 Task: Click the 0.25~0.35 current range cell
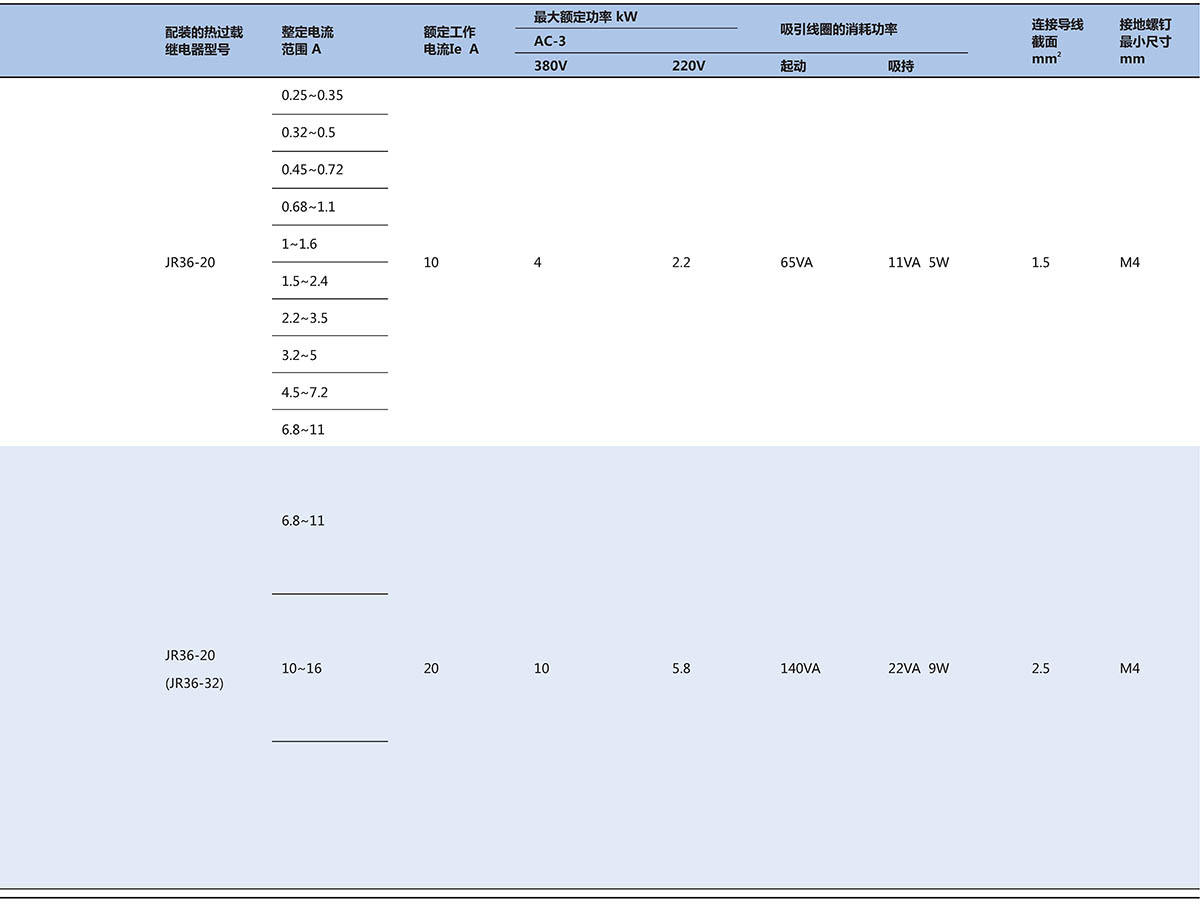point(312,95)
